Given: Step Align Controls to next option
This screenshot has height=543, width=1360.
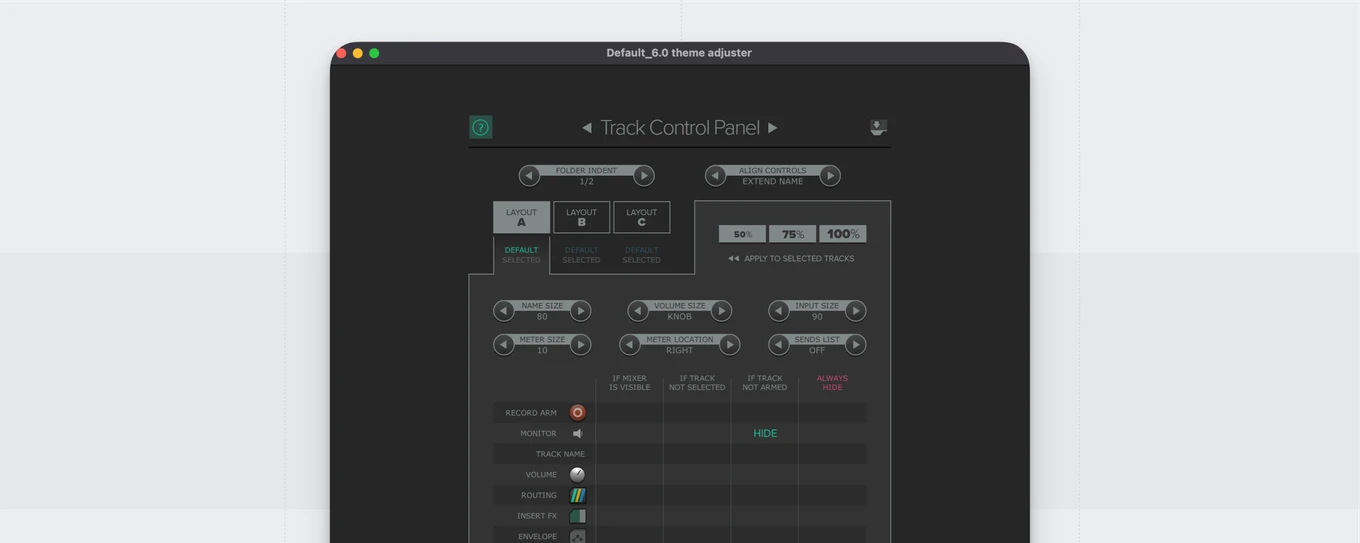Looking at the screenshot, I should 830,175.
